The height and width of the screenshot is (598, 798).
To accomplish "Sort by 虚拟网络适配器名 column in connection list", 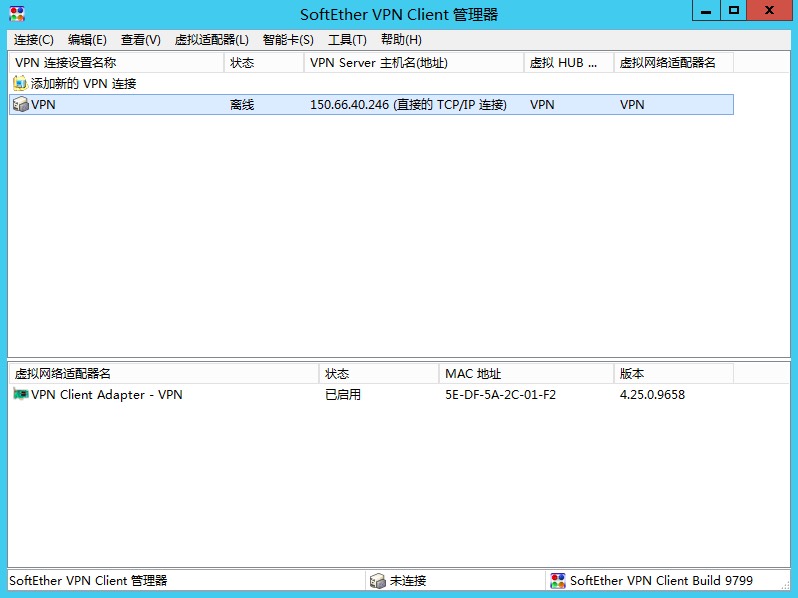I will (x=673, y=63).
